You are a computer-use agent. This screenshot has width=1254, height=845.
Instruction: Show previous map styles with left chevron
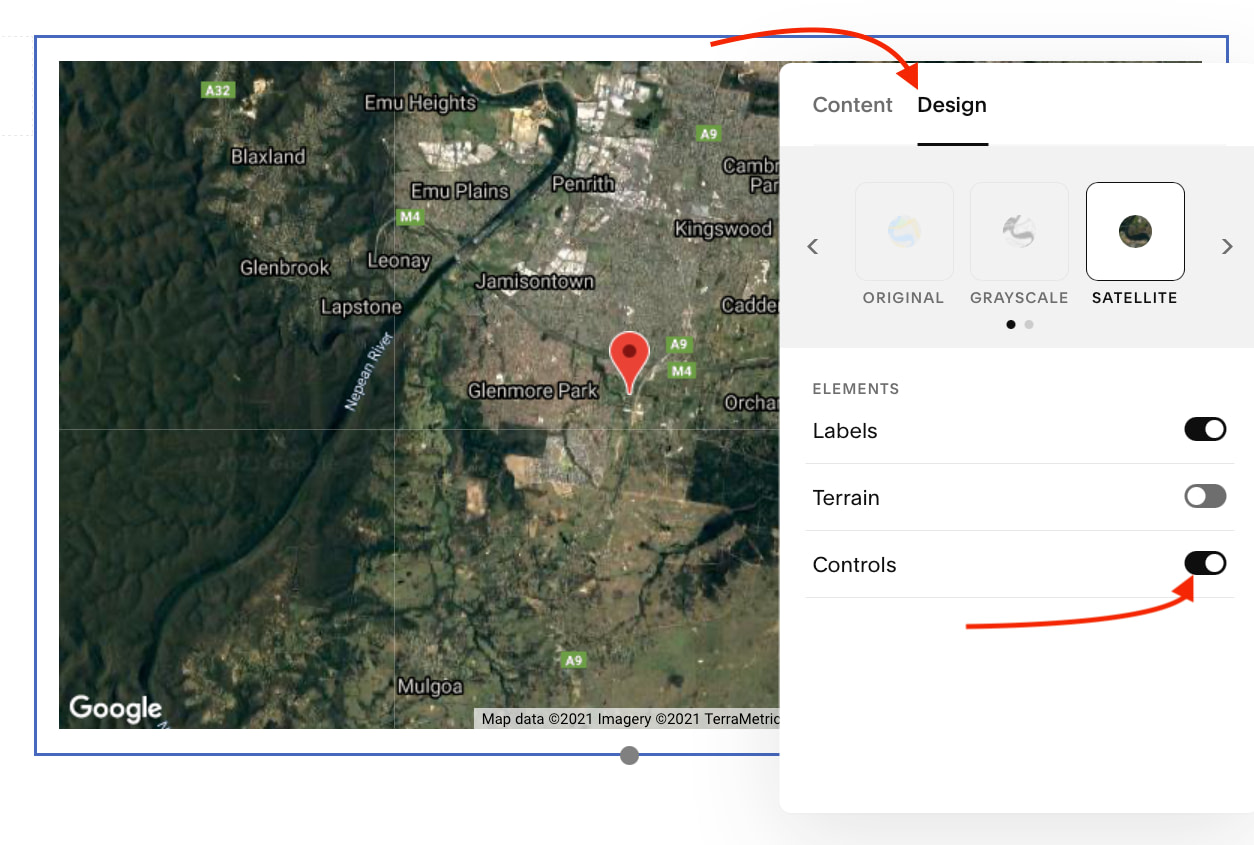813,247
